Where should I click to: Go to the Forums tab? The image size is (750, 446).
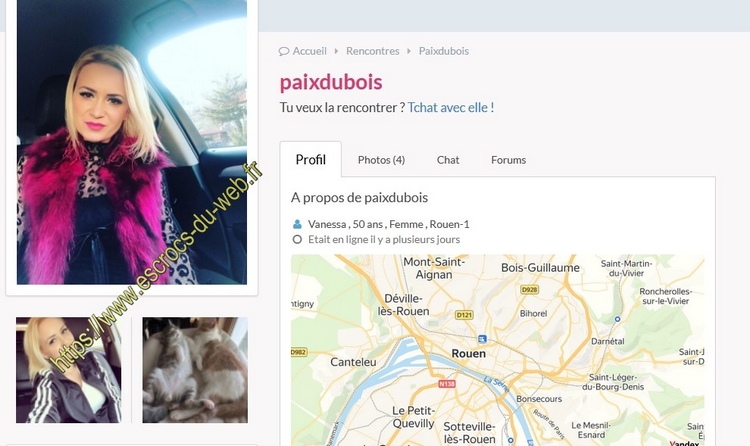[508, 160]
